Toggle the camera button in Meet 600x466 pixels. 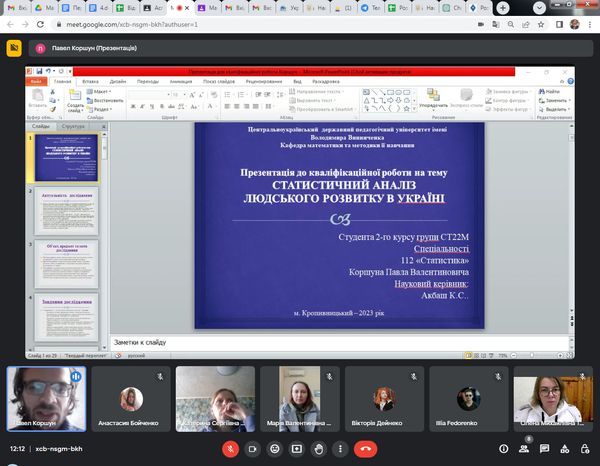click(x=252, y=449)
